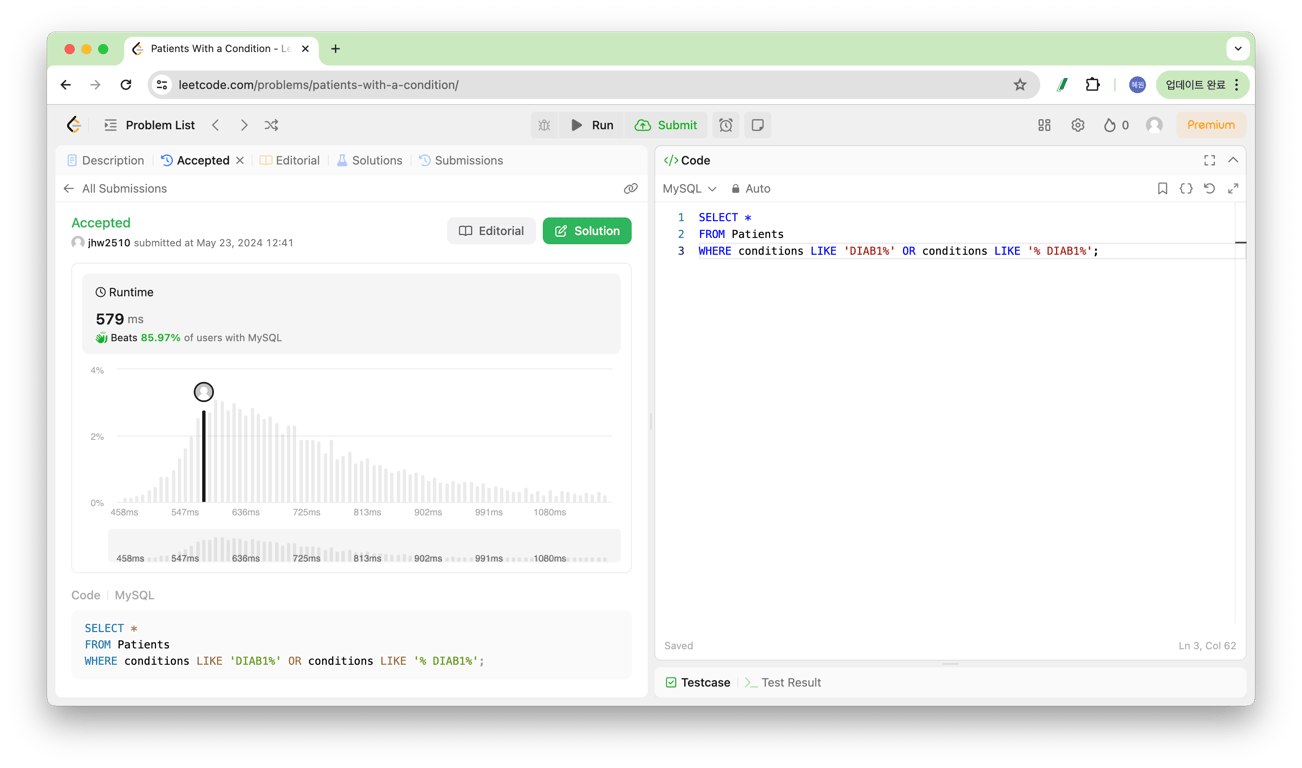Image resolution: width=1302 pixels, height=768 pixels.
Task: Submit the solution
Action: [666, 125]
